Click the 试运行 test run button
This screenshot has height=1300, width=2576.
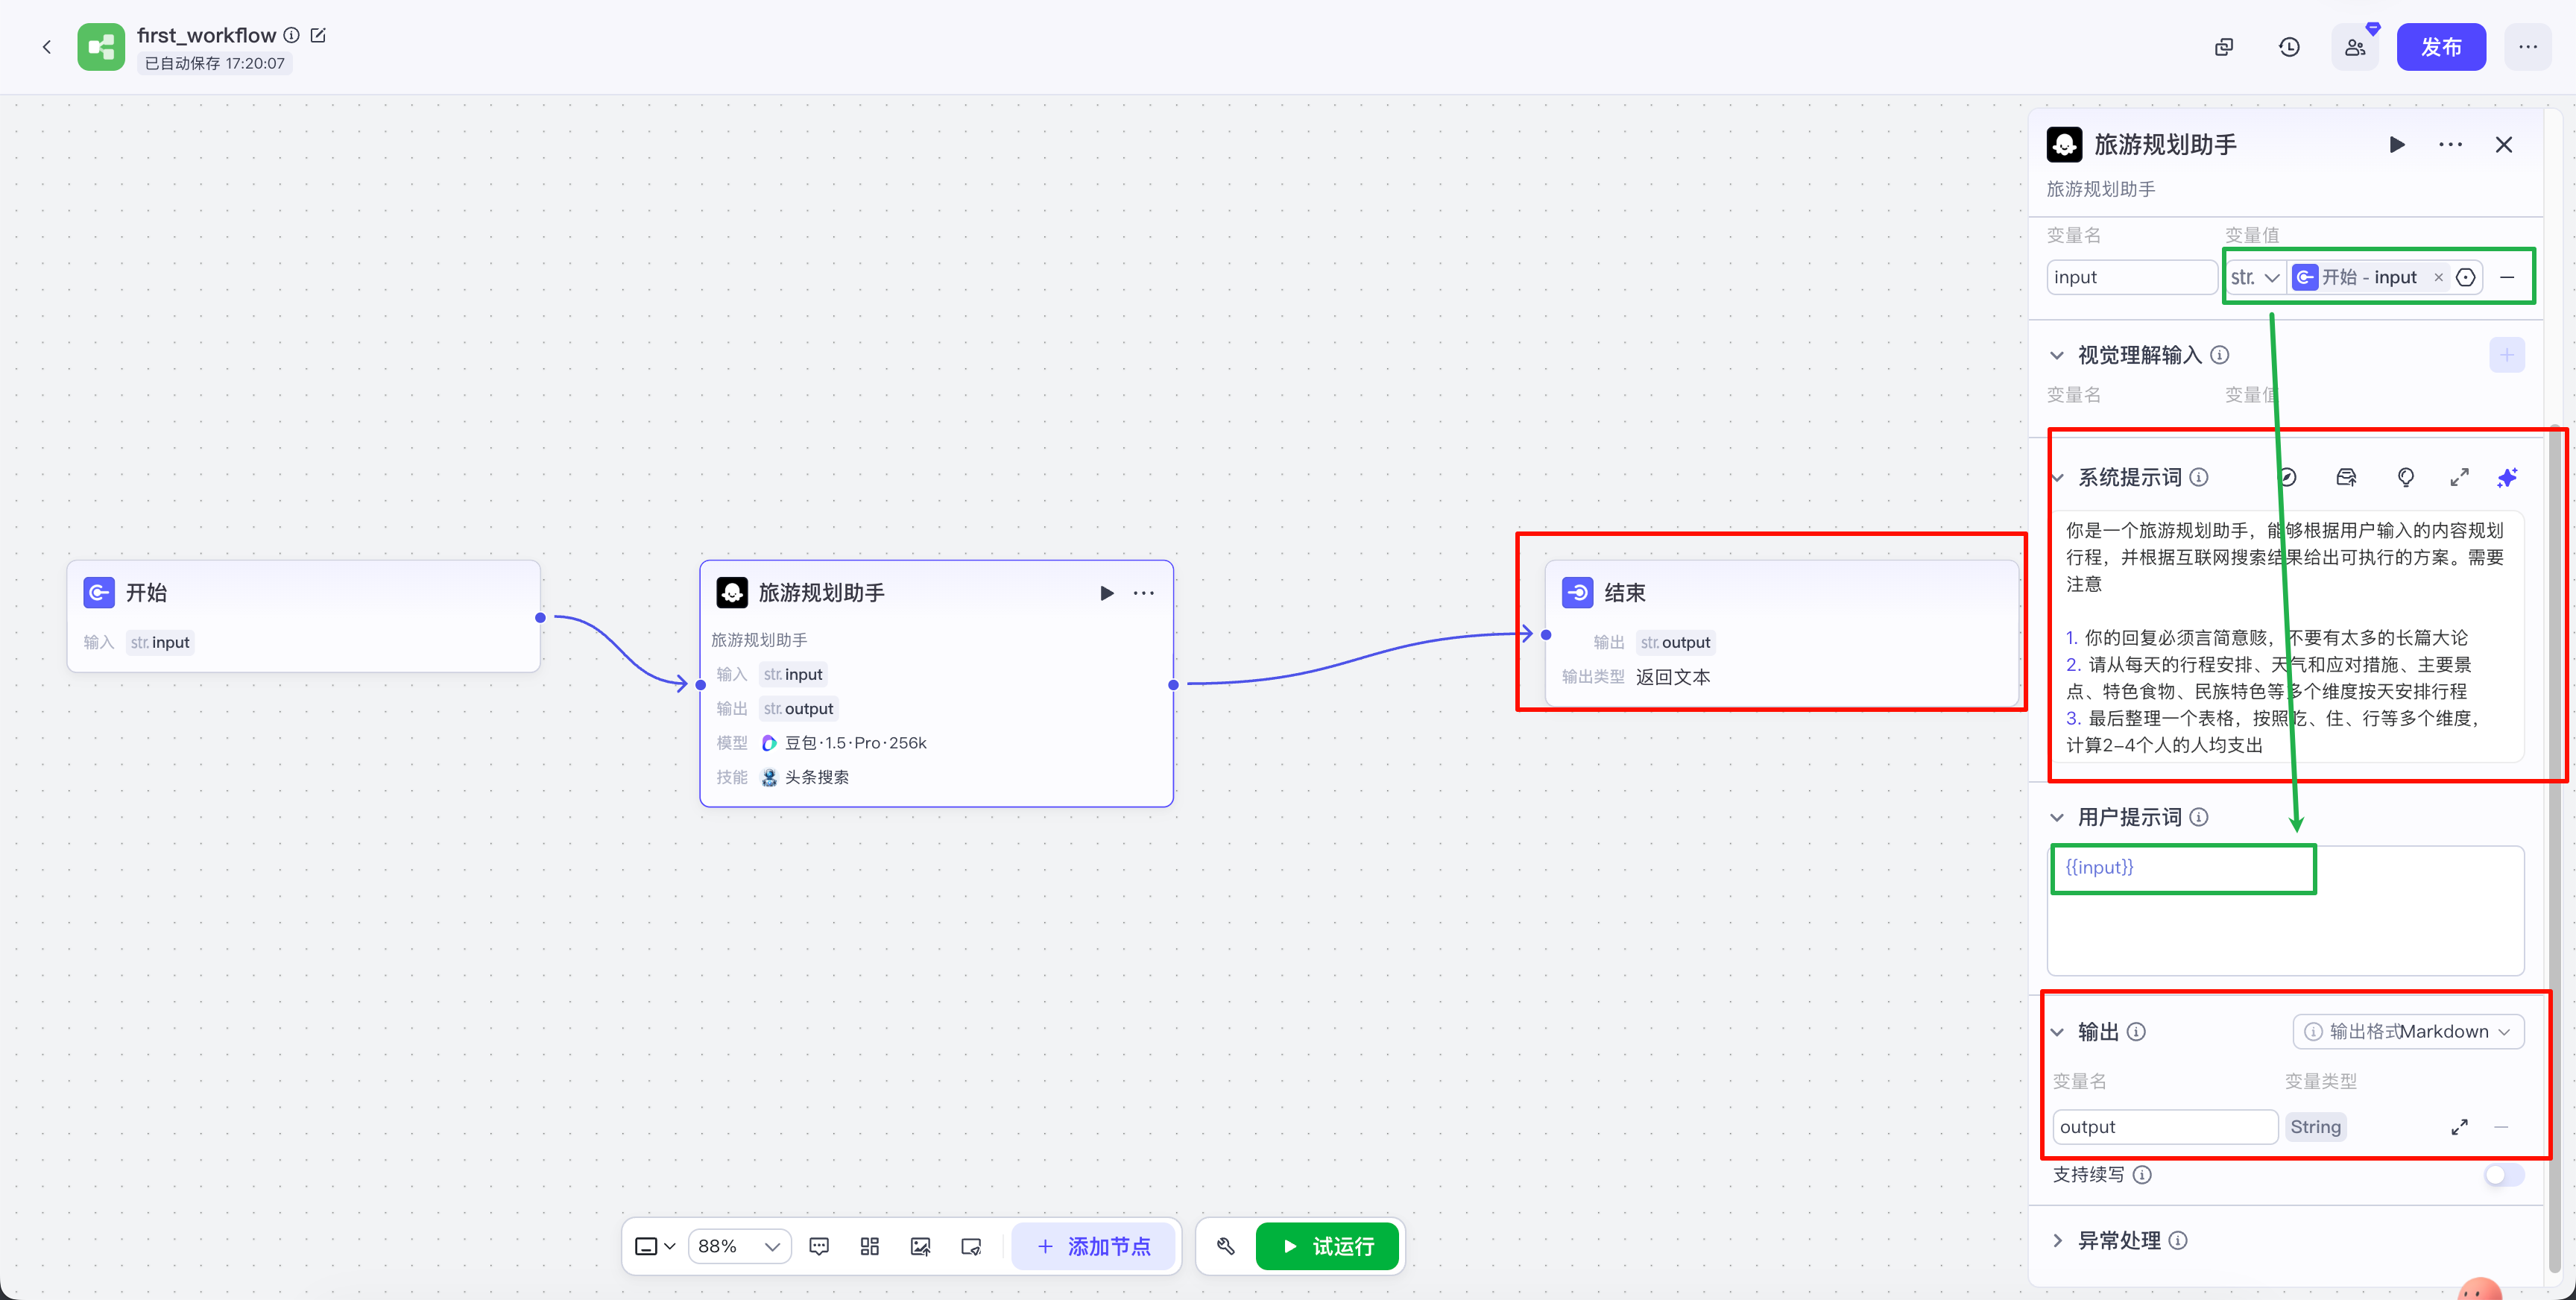click(x=1327, y=1246)
